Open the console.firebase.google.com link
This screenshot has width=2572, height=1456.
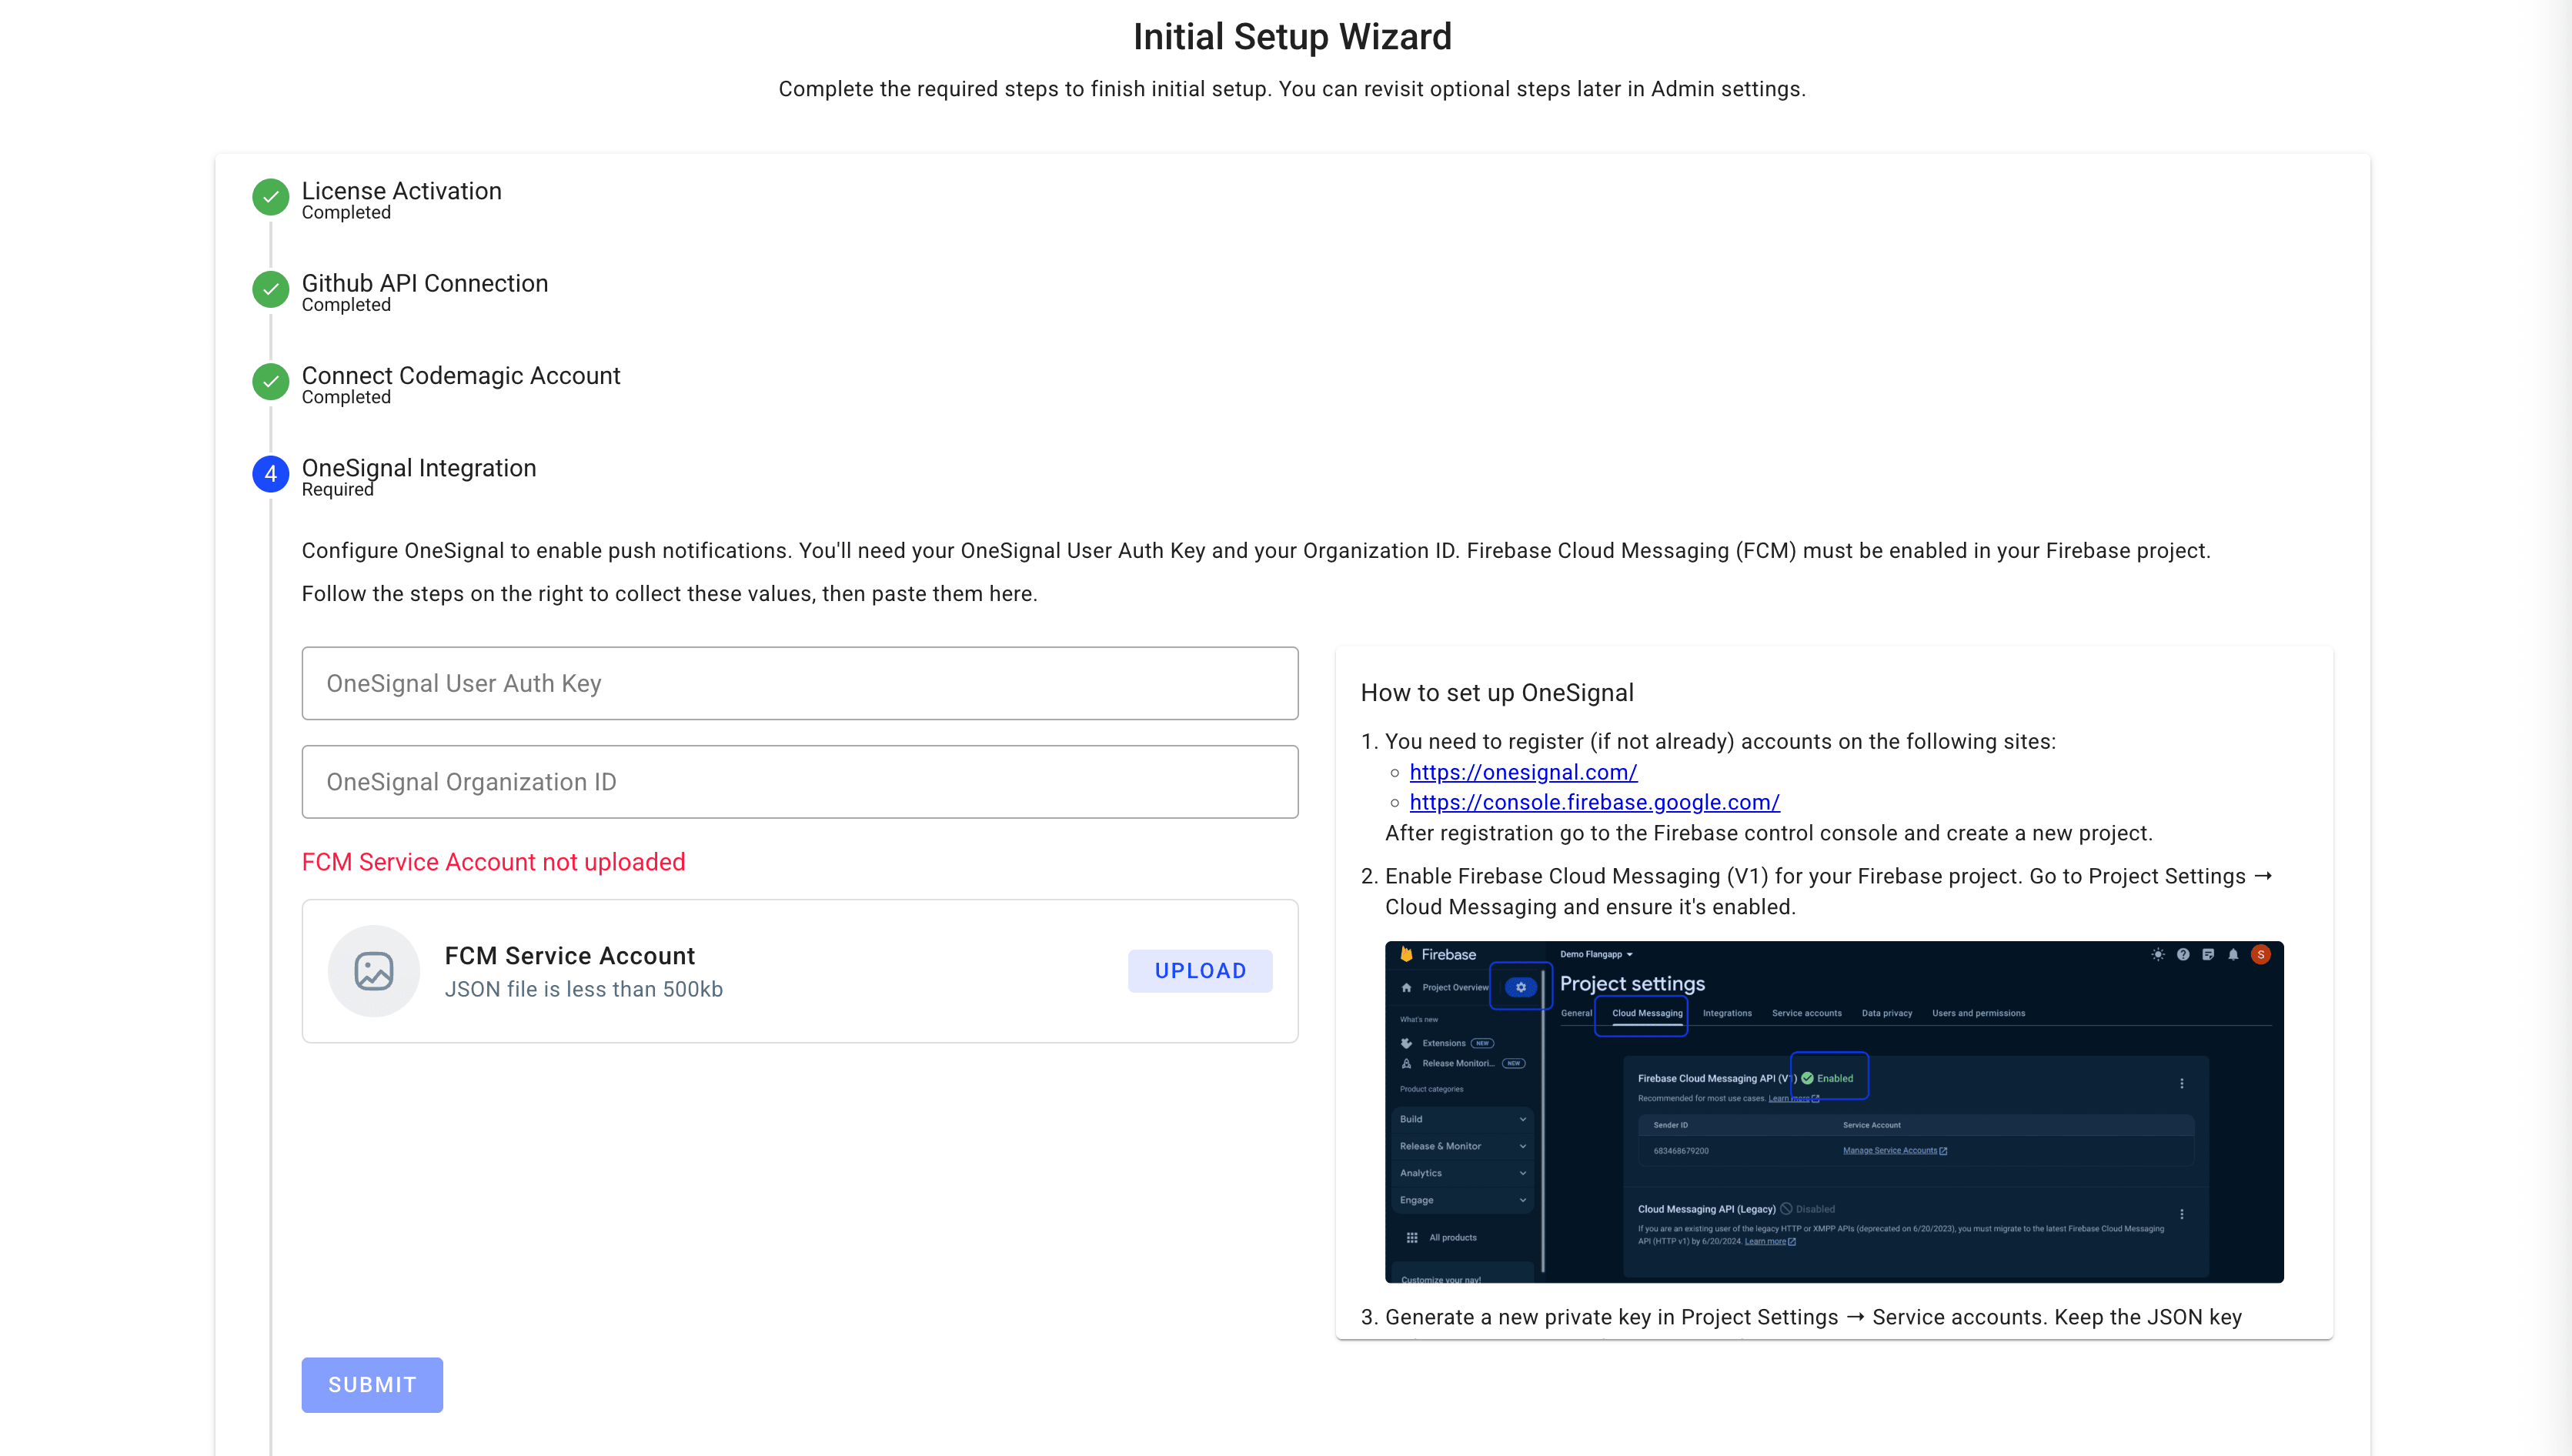(x=1594, y=802)
